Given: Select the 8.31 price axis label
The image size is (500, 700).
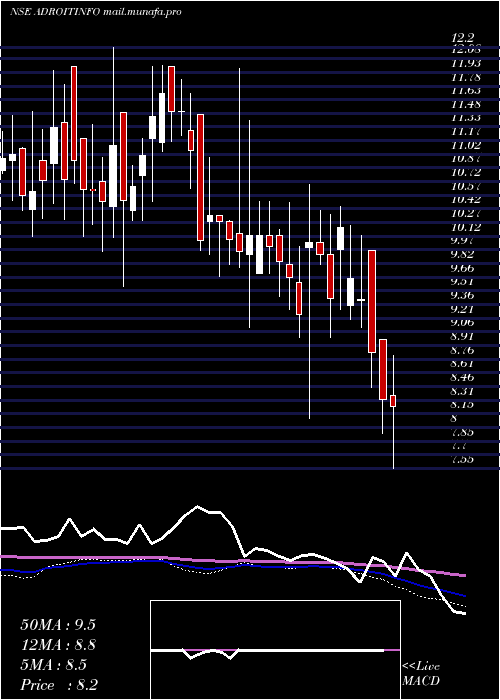Looking at the screenshot, I should point(463,391).
